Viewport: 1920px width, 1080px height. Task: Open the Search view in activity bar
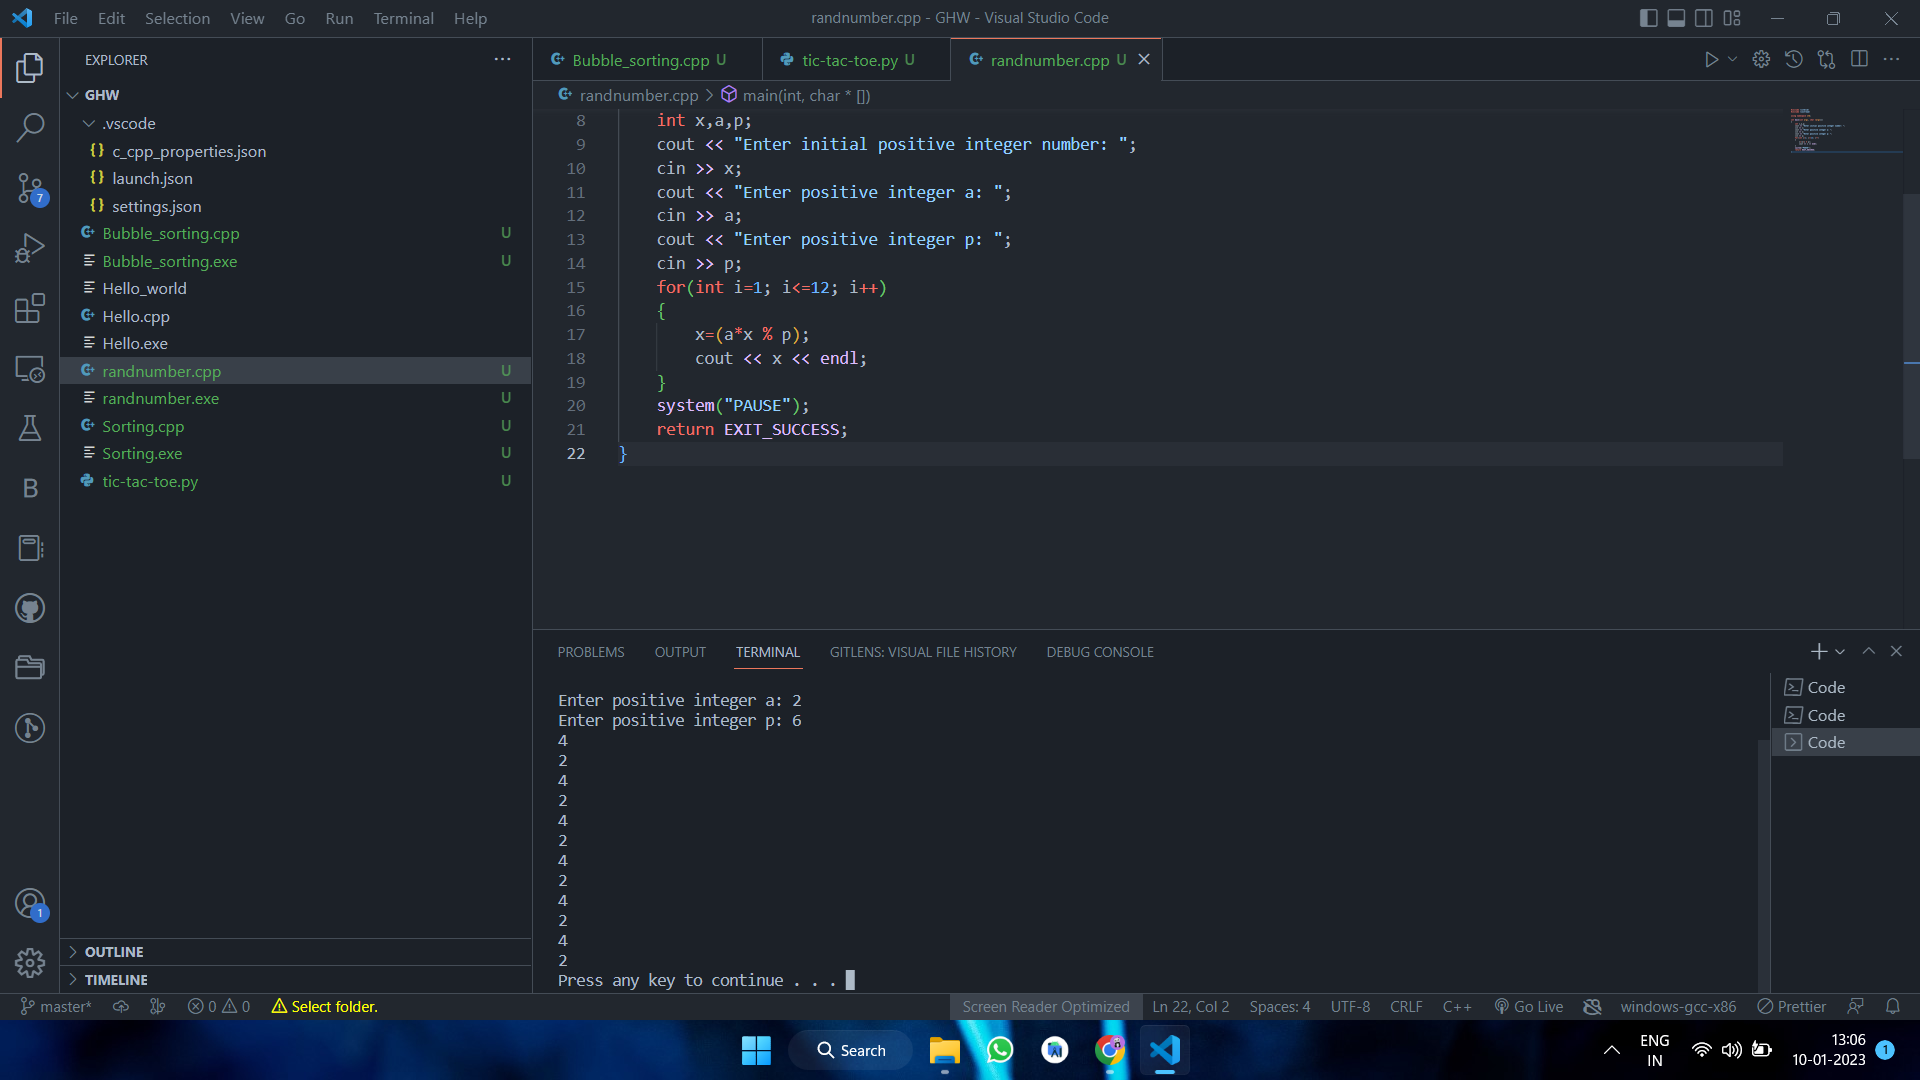[x=30, y=127]
